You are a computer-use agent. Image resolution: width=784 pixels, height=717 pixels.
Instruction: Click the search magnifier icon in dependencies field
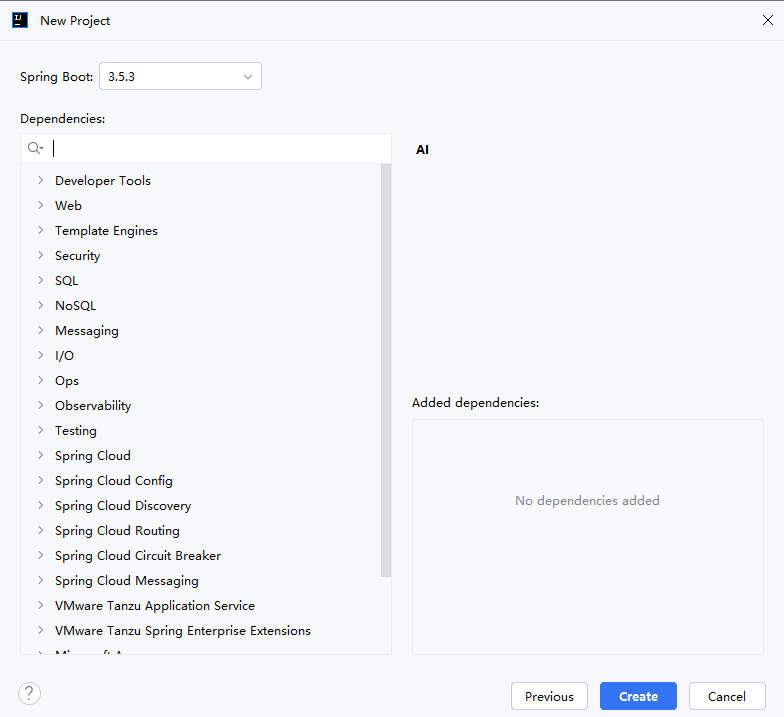35,148
